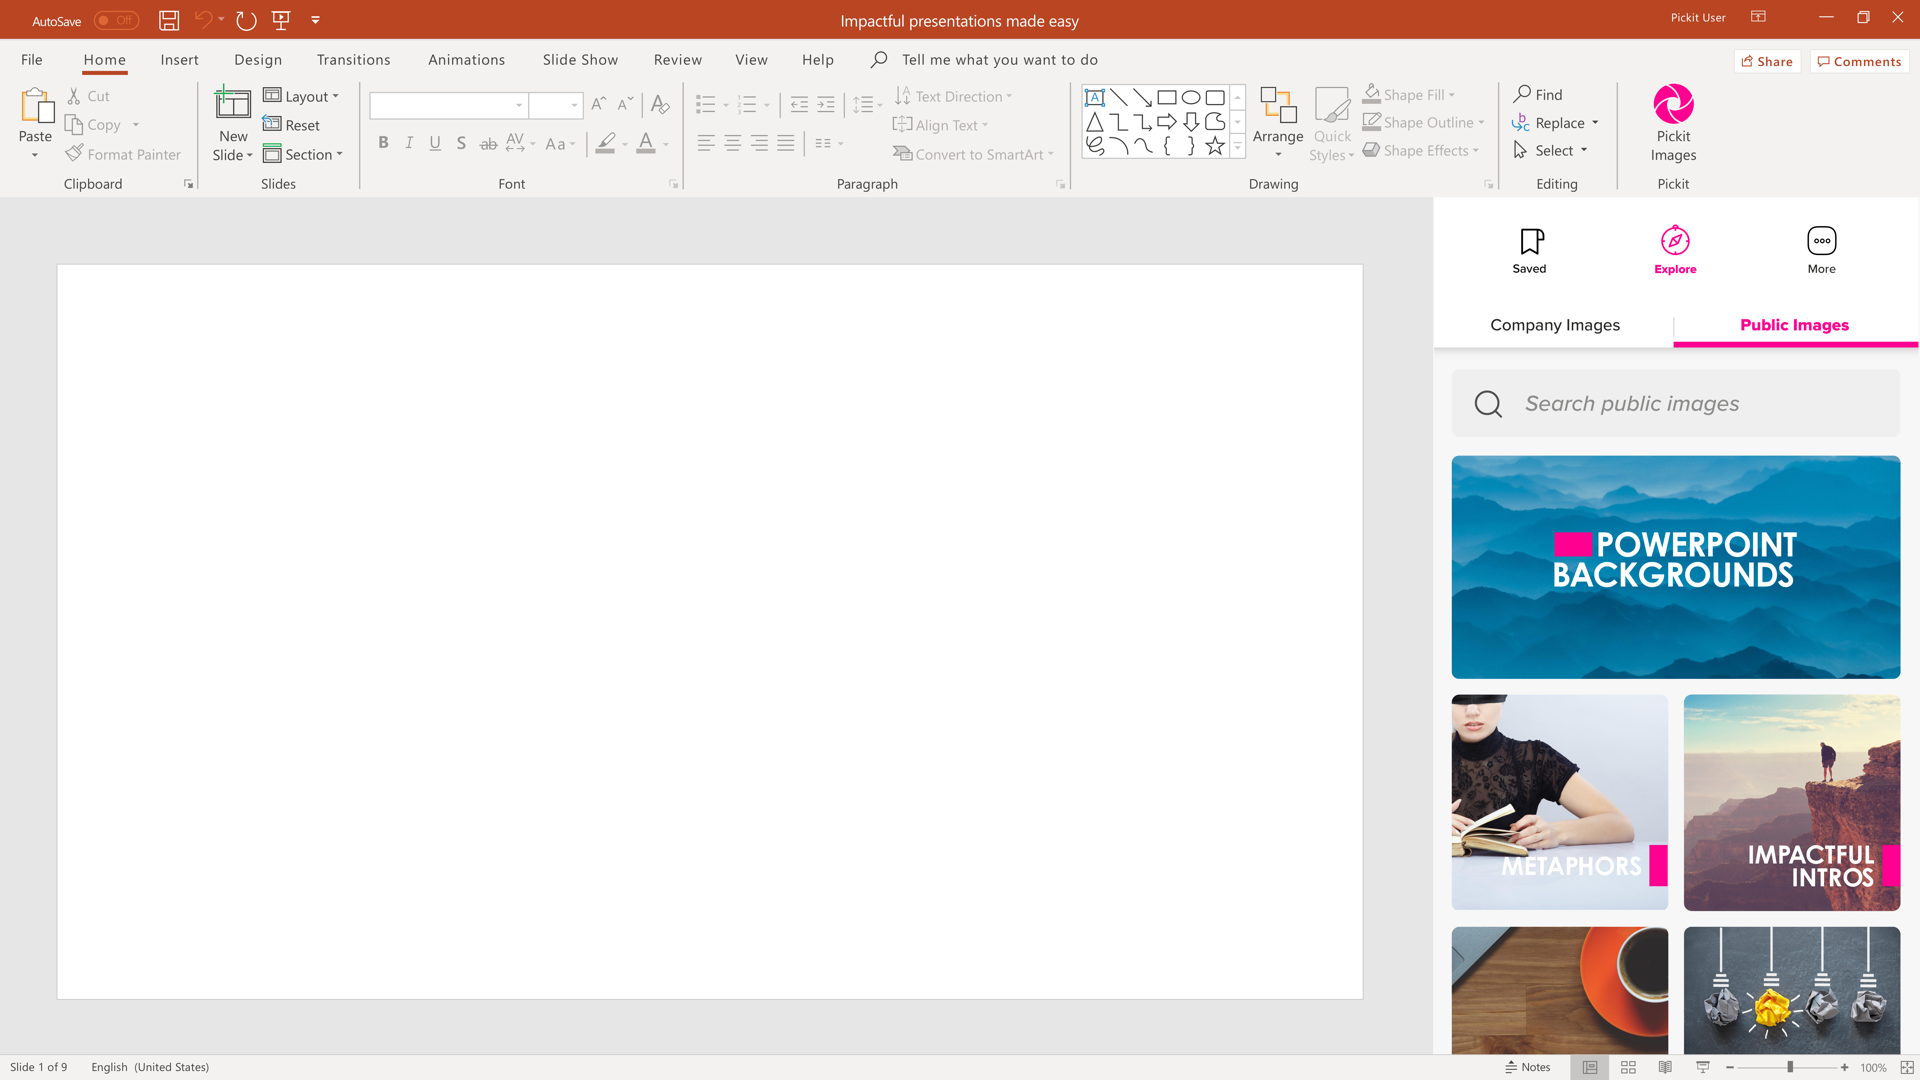Screen dimensions: 1920x1080
Task: Toggle AutoSave switch
Action: pos(116,20)
